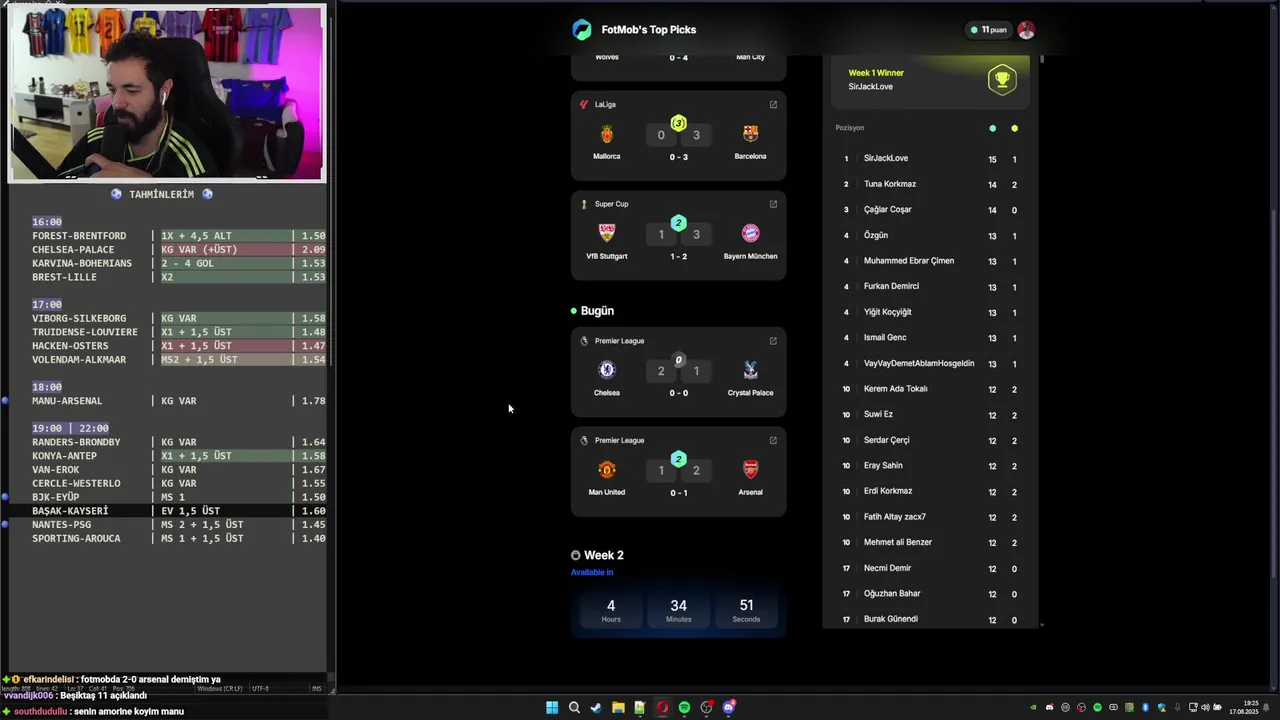1280x720 pixels.
Task: Click Mallorca predicted score box showing 0
Action: (661, 135)
